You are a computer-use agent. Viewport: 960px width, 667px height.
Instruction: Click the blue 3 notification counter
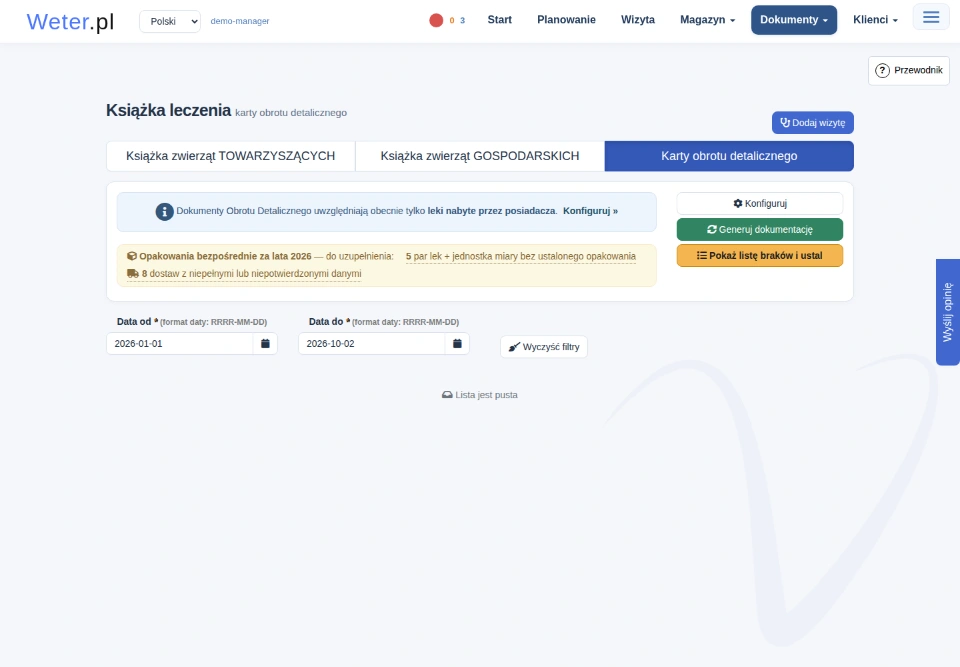pos(462,20)
